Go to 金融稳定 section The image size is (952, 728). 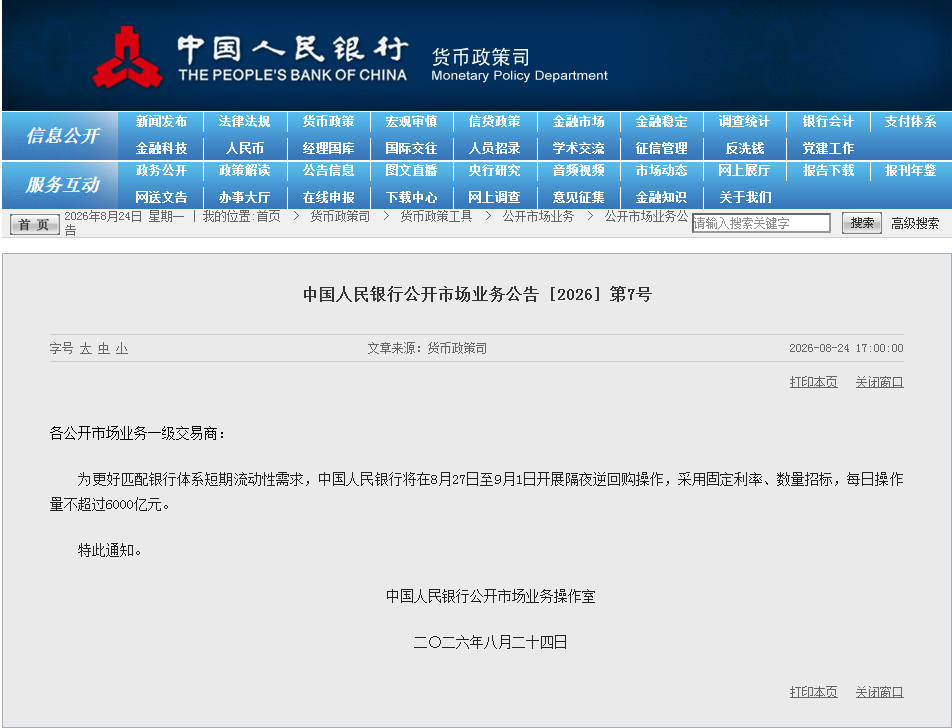click(661, 121)
